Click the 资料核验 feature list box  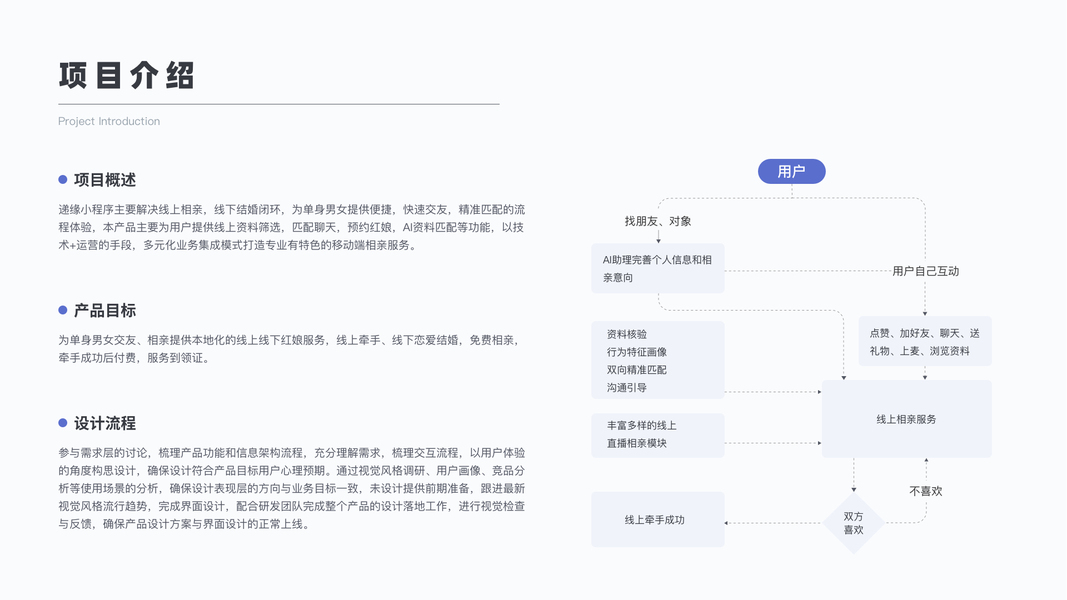657,360
